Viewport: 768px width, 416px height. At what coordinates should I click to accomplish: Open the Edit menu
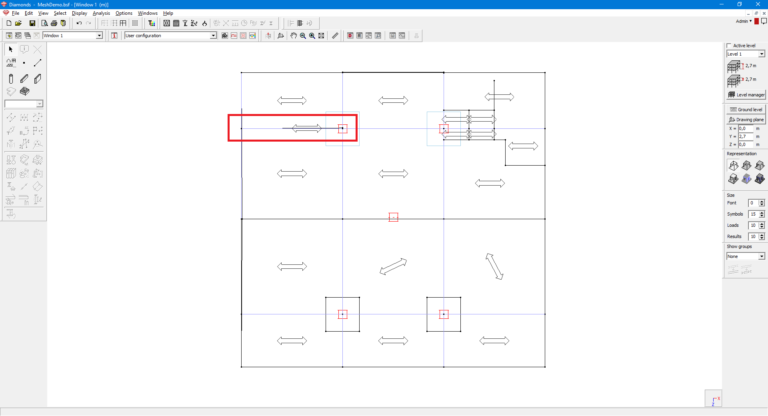tap(29, 13)
